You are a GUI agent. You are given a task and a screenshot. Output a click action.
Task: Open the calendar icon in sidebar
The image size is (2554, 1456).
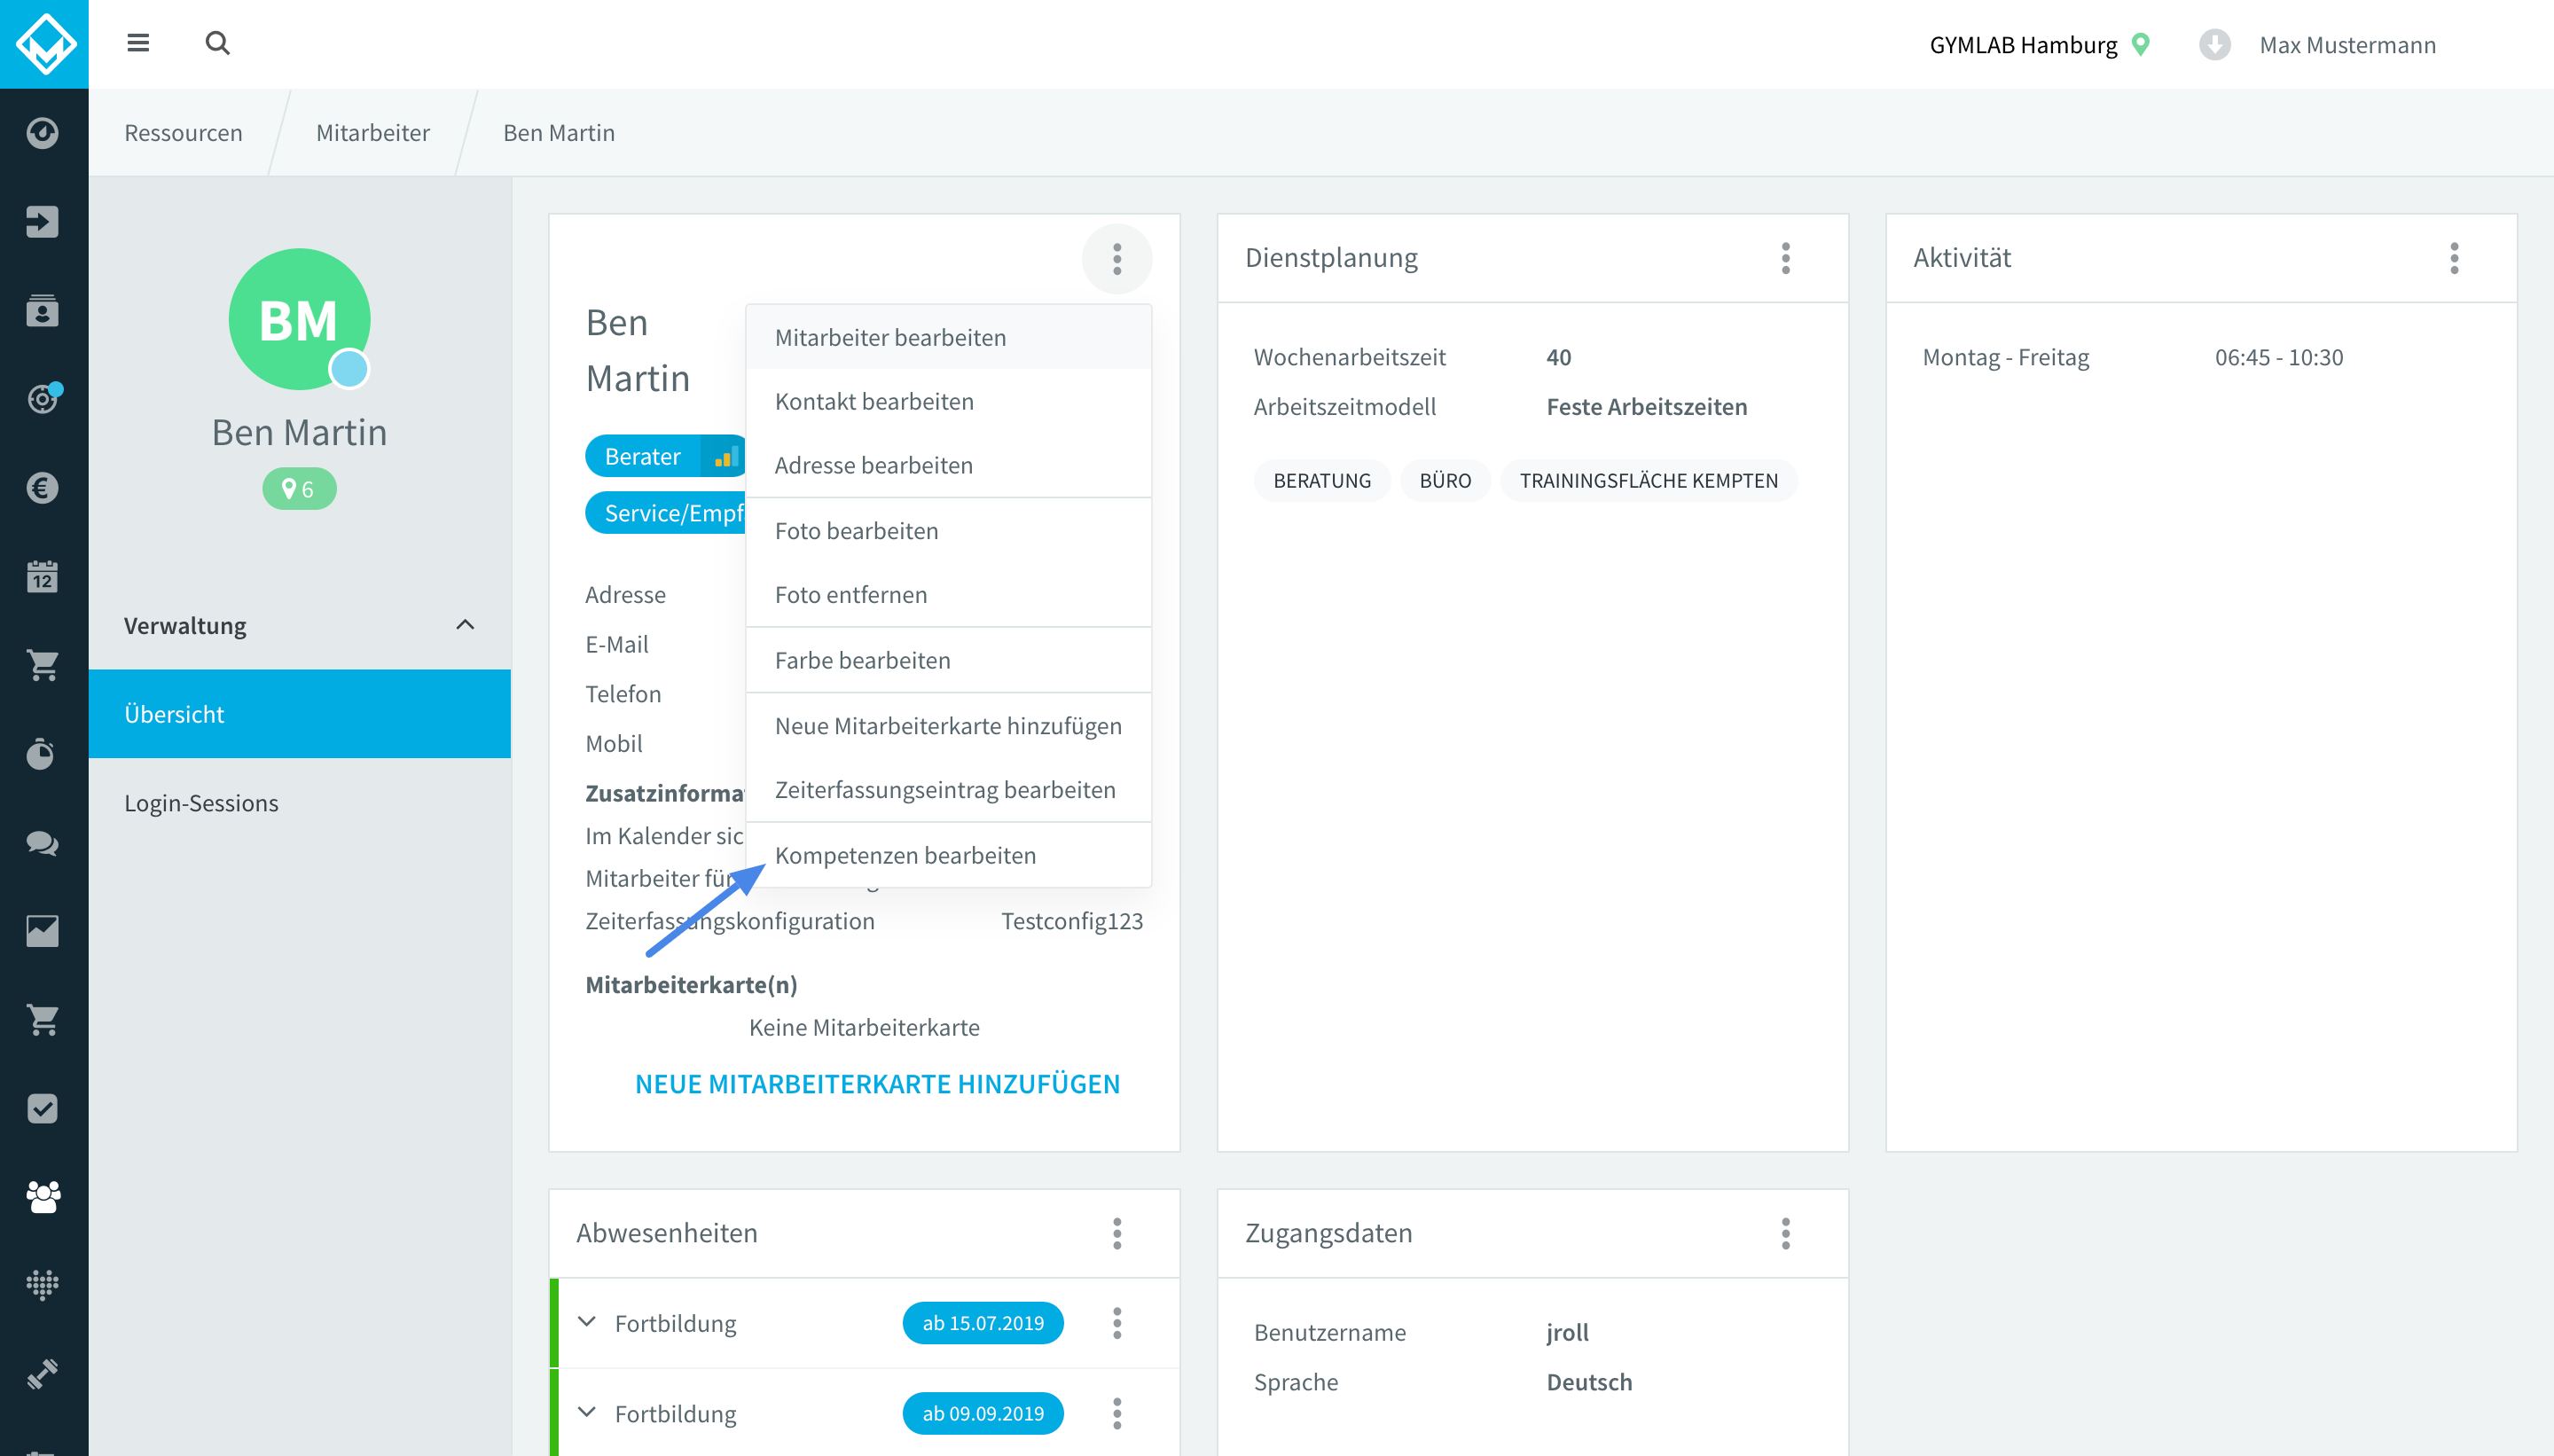click(x=42, y=577)
